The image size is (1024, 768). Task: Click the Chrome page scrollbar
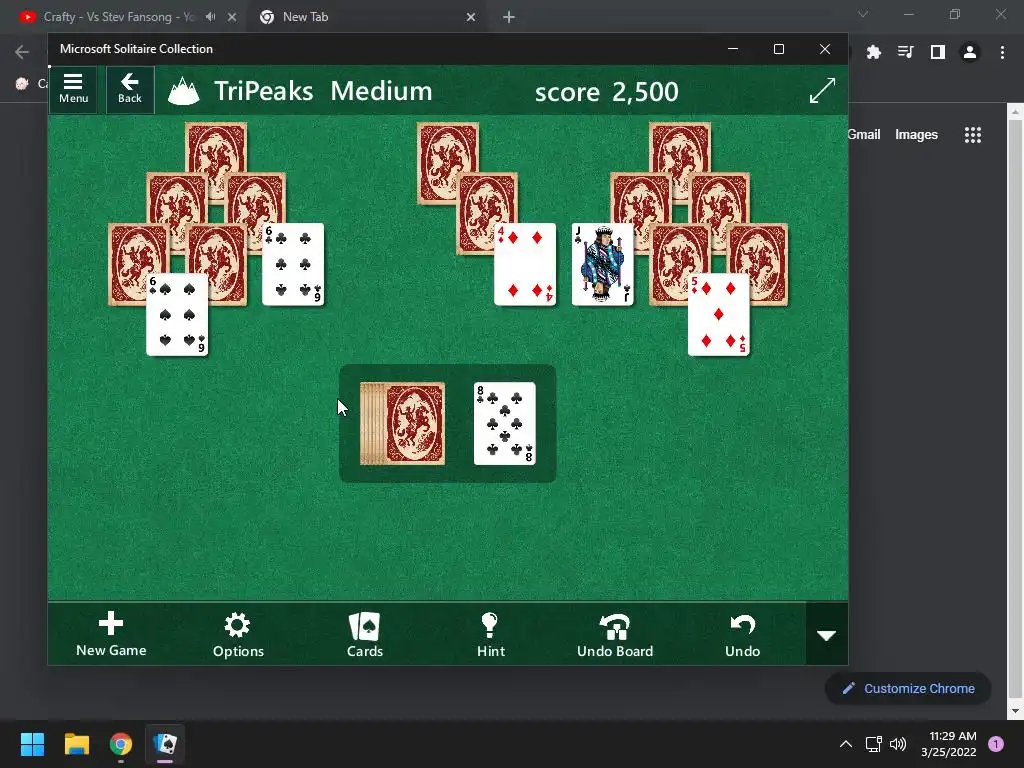coord(1015,410)
